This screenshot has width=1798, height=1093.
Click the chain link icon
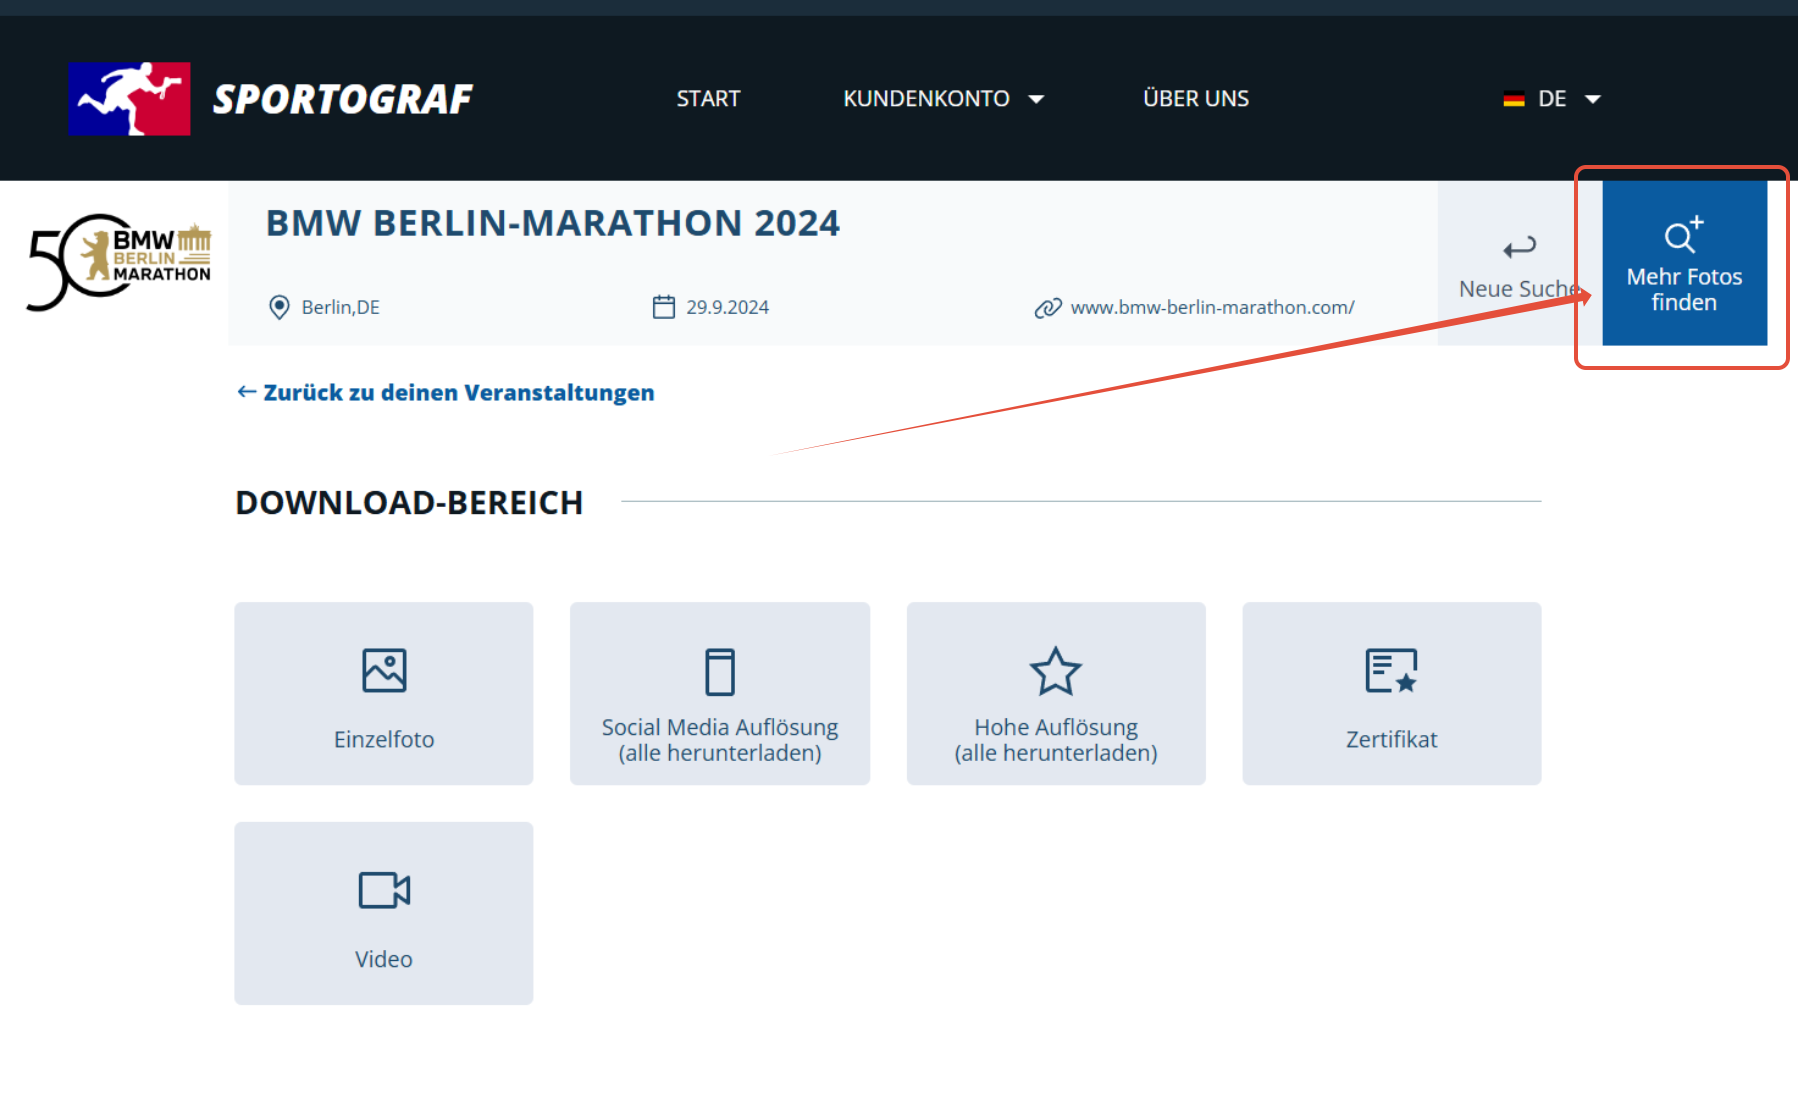tap(1048, 308)
